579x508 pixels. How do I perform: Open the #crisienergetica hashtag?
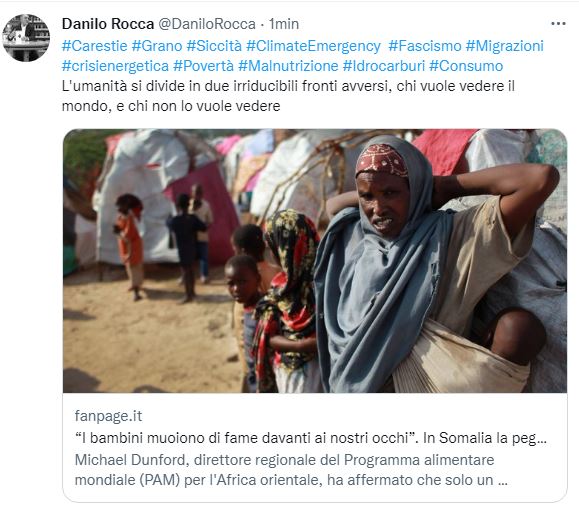pyautogui.click(x=115, y=66)
